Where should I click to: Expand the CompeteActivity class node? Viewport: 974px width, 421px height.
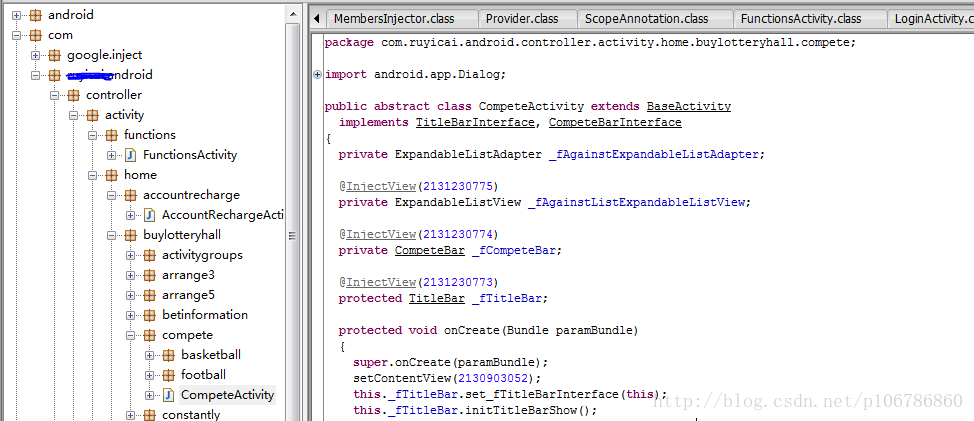click(x=150, y=395)
